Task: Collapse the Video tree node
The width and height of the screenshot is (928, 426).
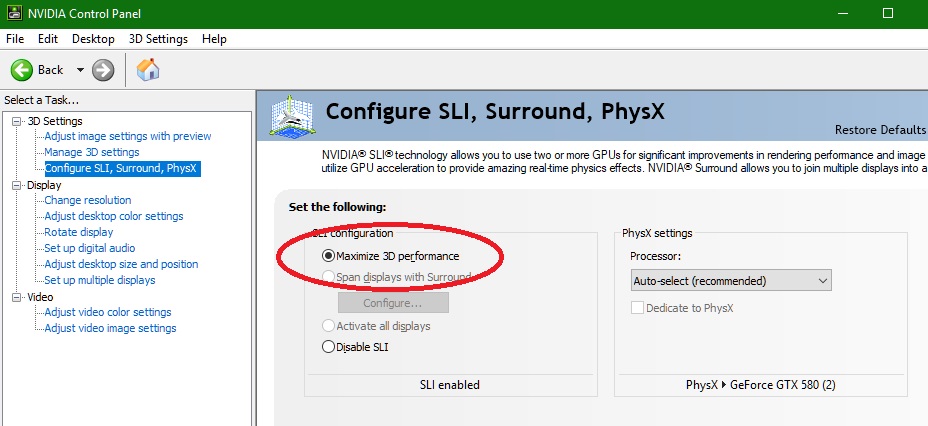Action: pos(16,297)
